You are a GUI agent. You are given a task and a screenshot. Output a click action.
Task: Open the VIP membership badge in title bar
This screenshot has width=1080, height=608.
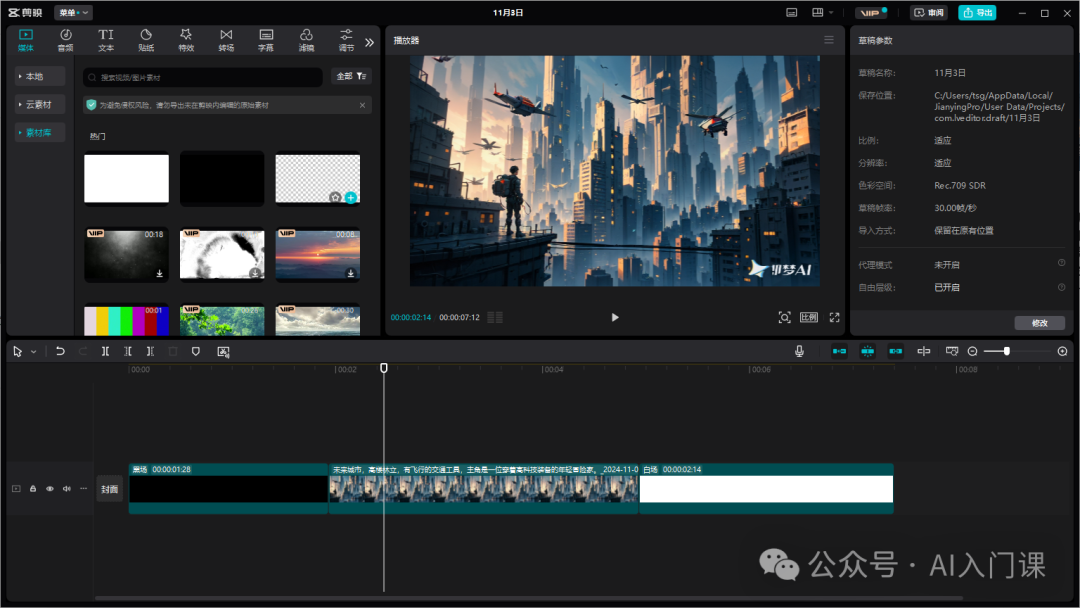click(871, 12)
